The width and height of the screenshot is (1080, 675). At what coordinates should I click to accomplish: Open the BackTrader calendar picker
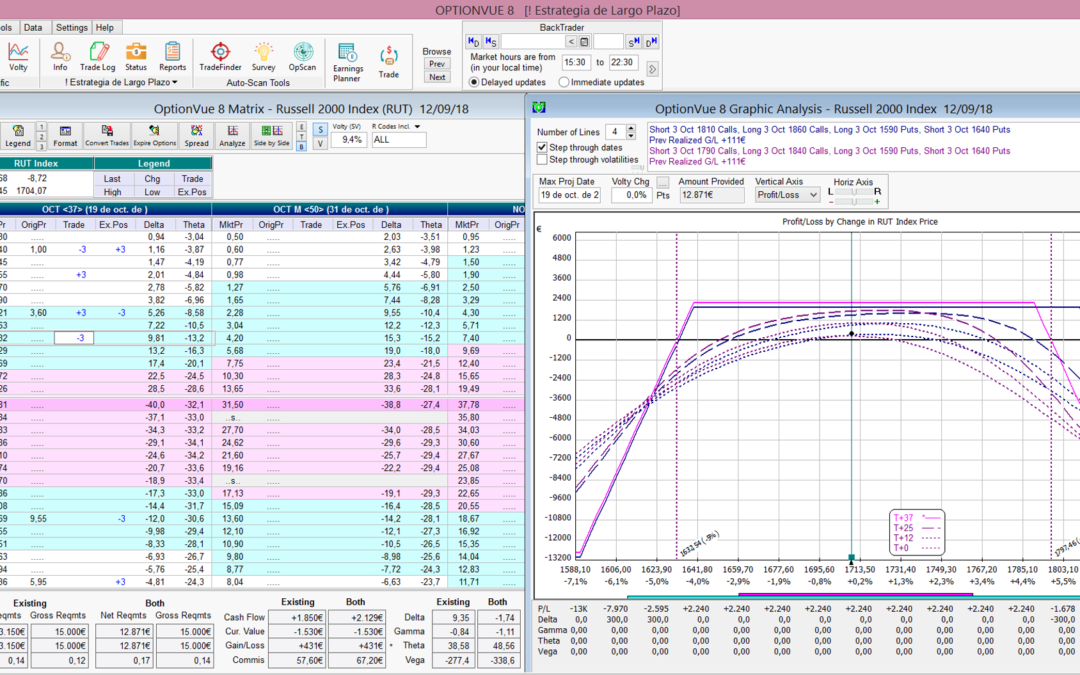(584, 42)
